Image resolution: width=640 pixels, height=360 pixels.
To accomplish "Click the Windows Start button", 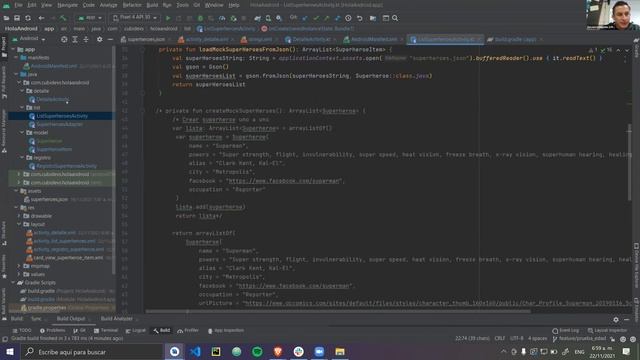I will pyautogui.click(x=10, y=351).
